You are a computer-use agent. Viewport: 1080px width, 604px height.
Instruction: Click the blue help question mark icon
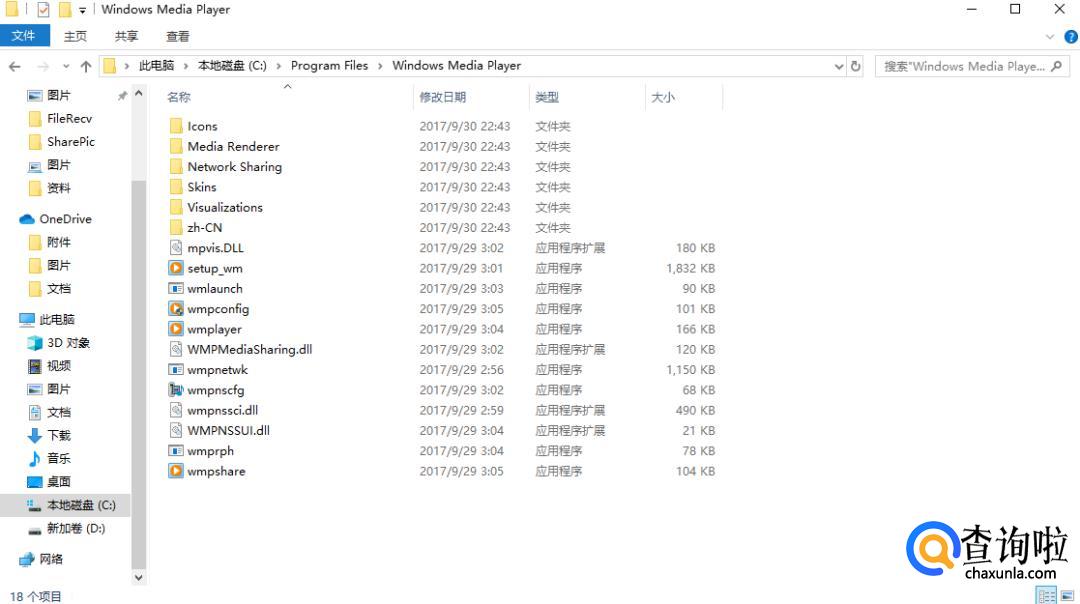pos(1071,37)
